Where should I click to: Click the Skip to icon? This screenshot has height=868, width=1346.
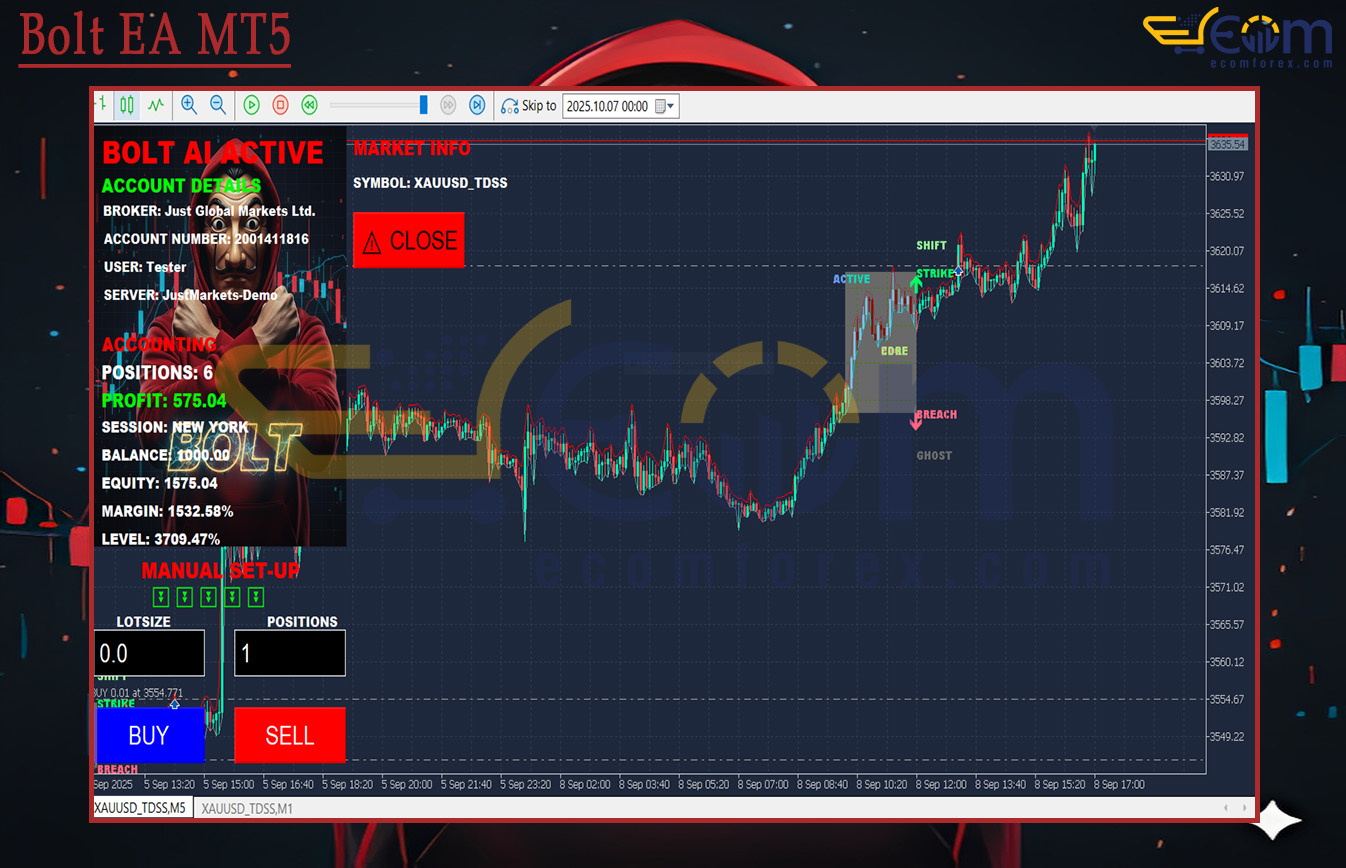point(510,105)
